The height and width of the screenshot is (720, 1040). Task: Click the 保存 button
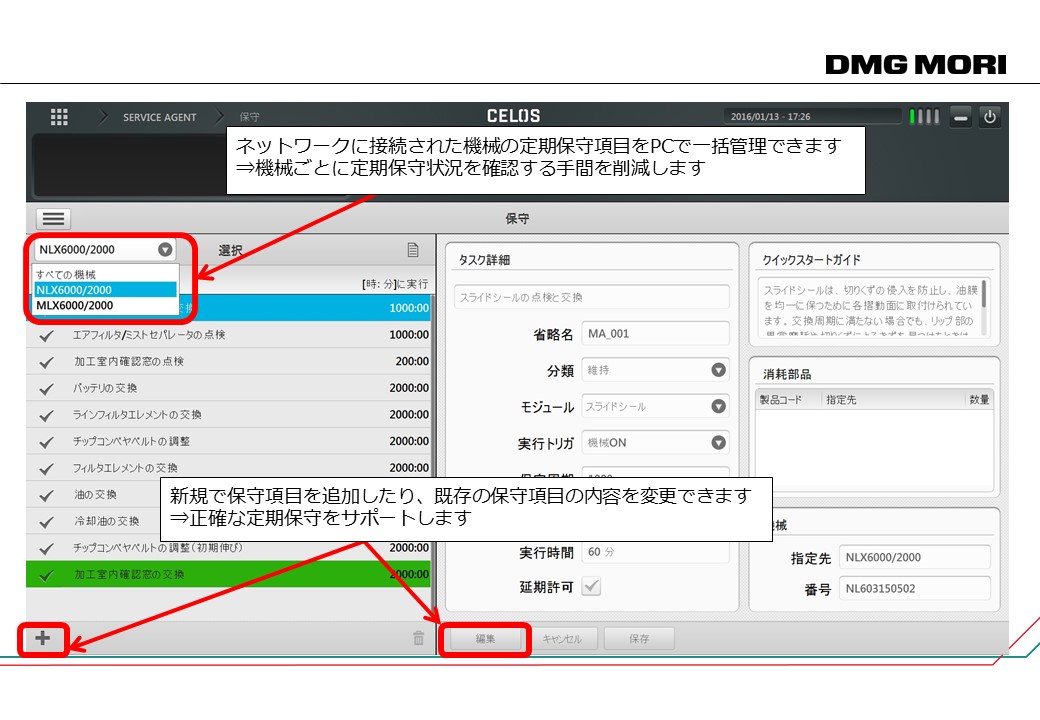639,639
